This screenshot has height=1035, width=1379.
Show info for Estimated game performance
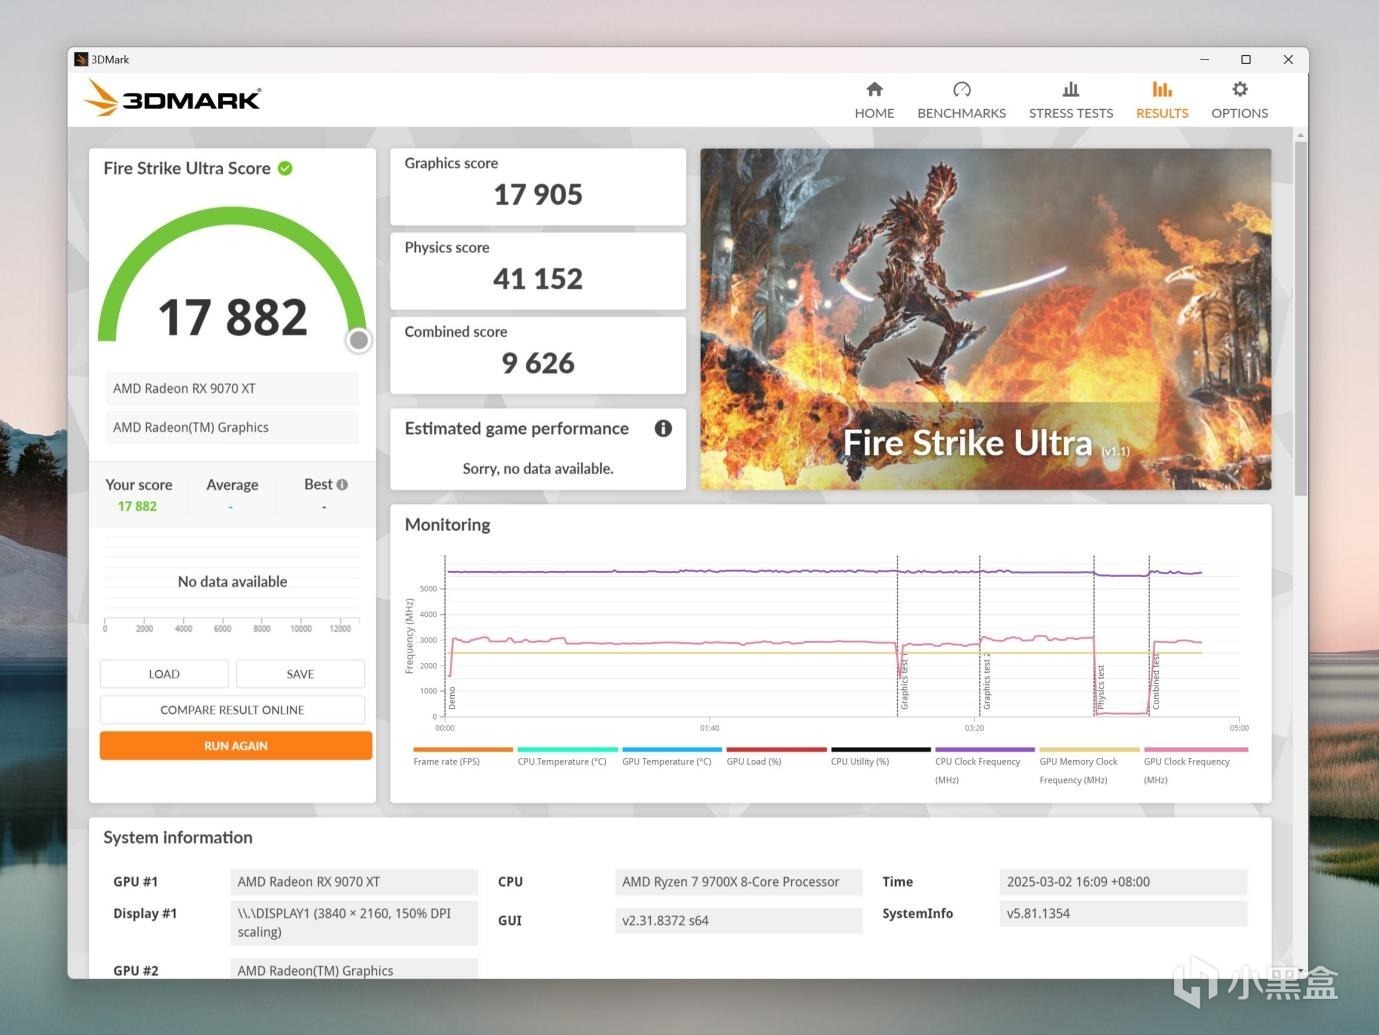pos(663,428)
